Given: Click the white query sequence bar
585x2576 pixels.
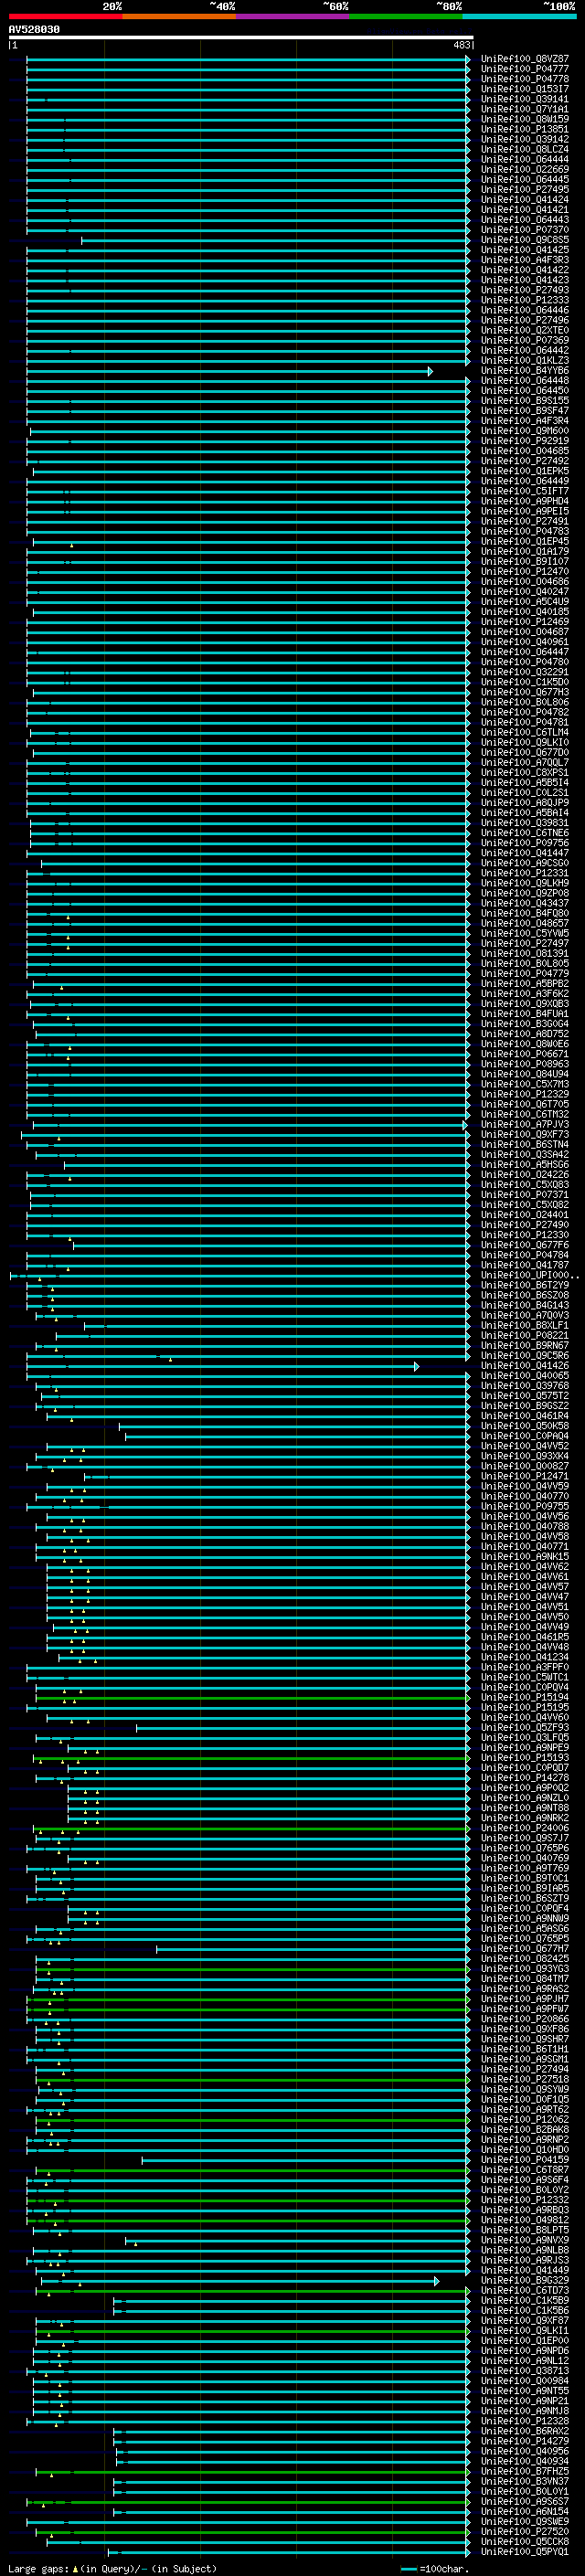Looking at the screenshot, I should tap(241, 38).
